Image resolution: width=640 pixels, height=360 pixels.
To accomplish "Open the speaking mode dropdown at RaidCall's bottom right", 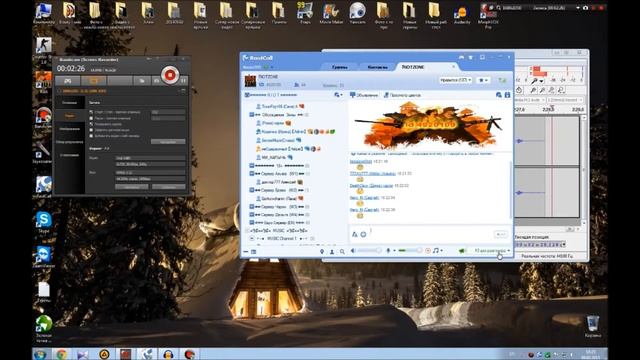I will click(491, 251).
